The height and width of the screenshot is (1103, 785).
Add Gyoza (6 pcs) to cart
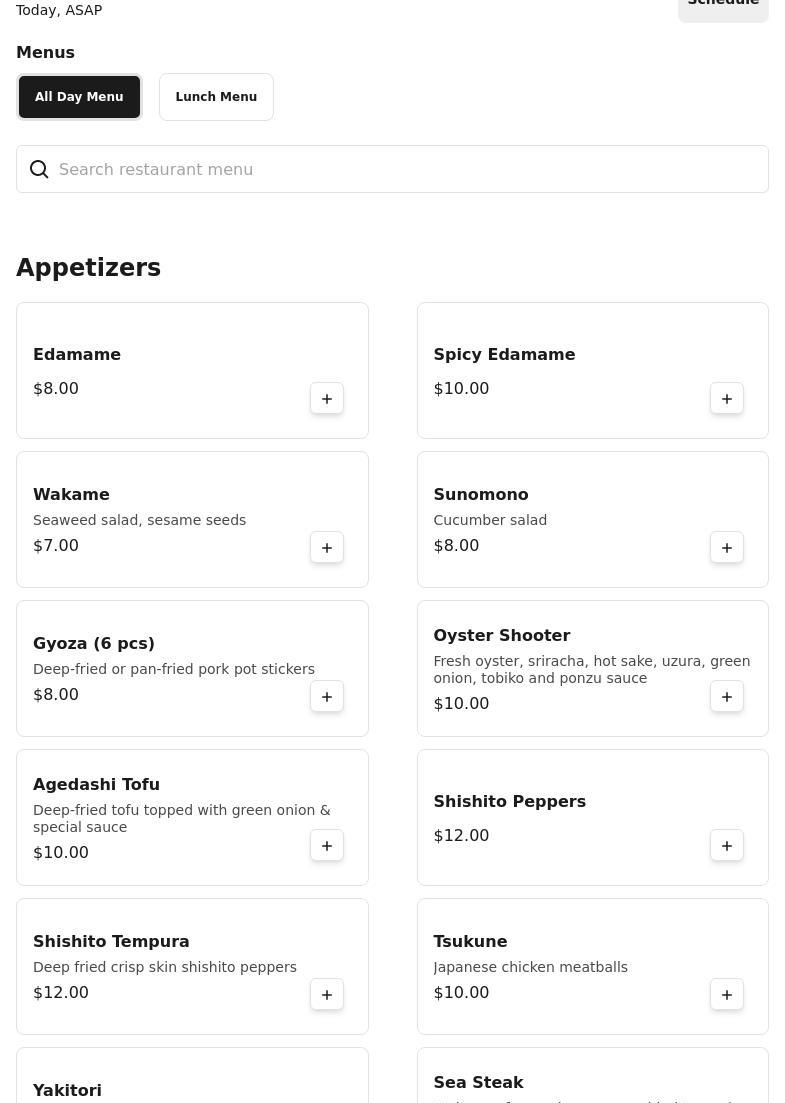click(327, 697)
